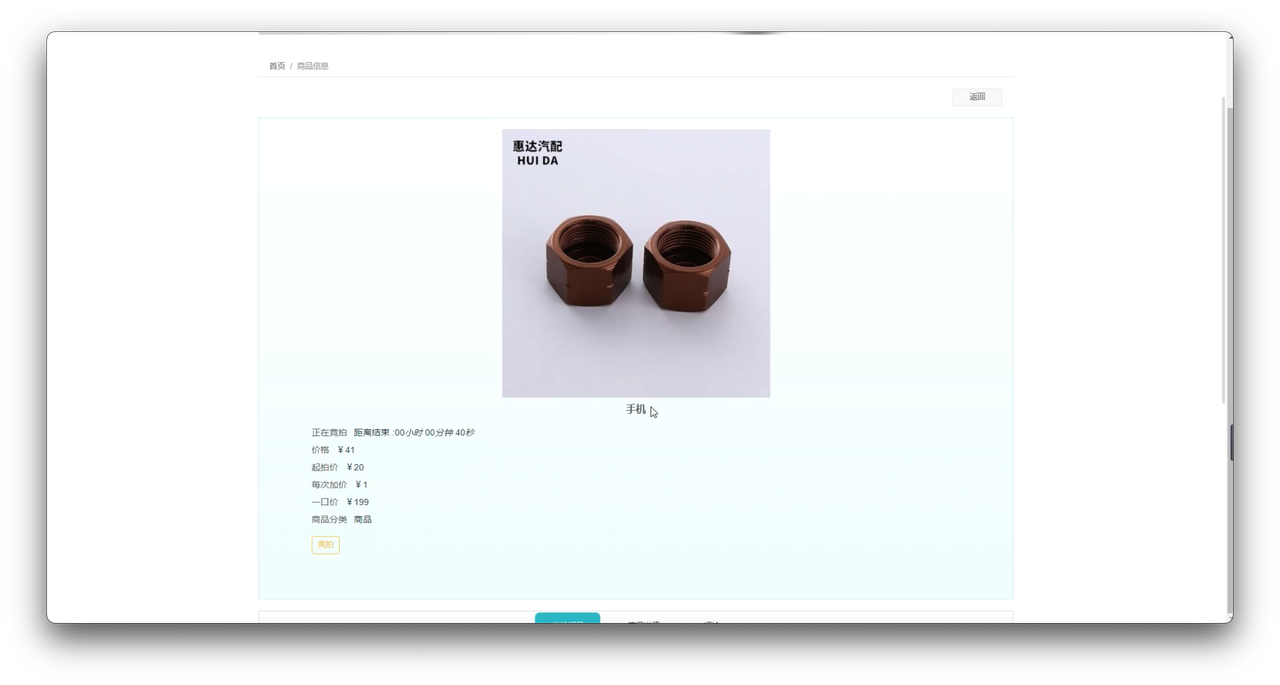Click the 返回 (back) button
Screen dimensions: 1280x685
click(x=976, y=96)
